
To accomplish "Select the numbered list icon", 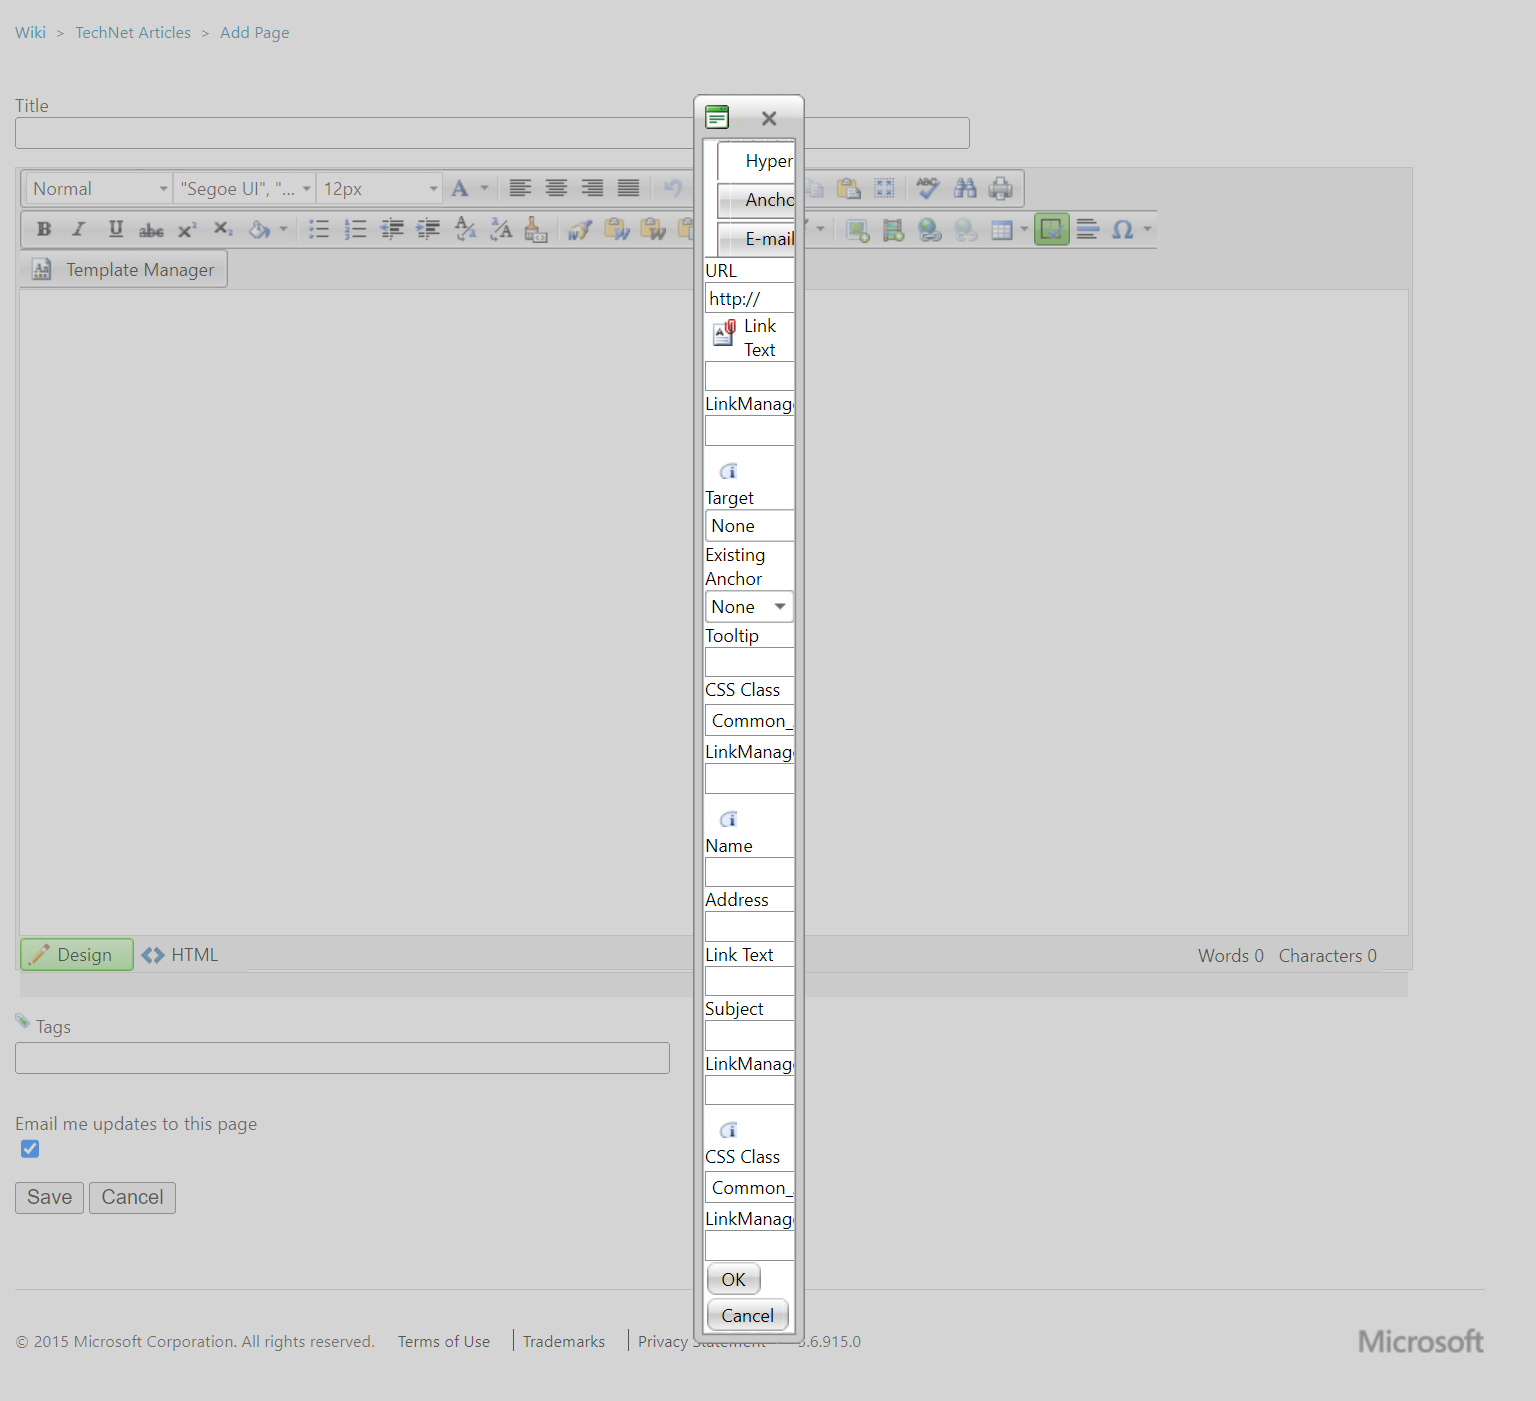I will coord(355,229).
